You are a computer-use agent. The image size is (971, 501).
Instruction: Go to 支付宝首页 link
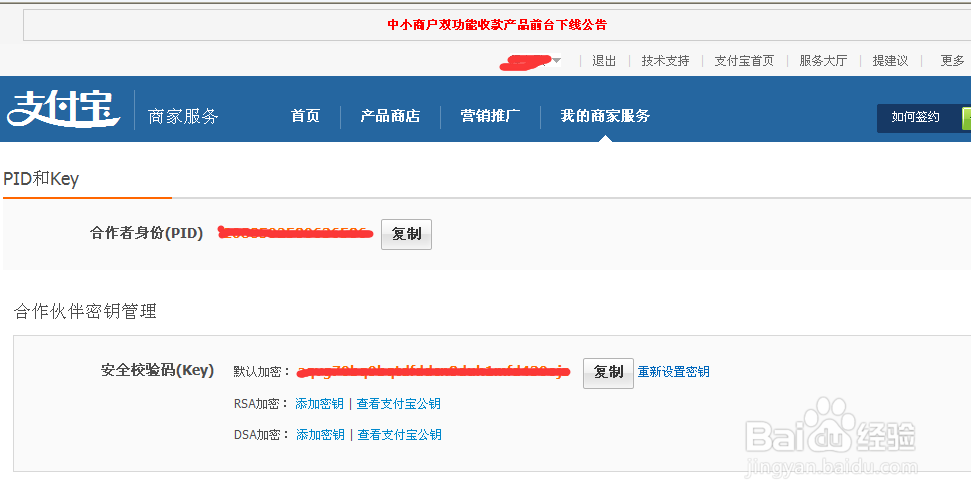tap(744, 61)
